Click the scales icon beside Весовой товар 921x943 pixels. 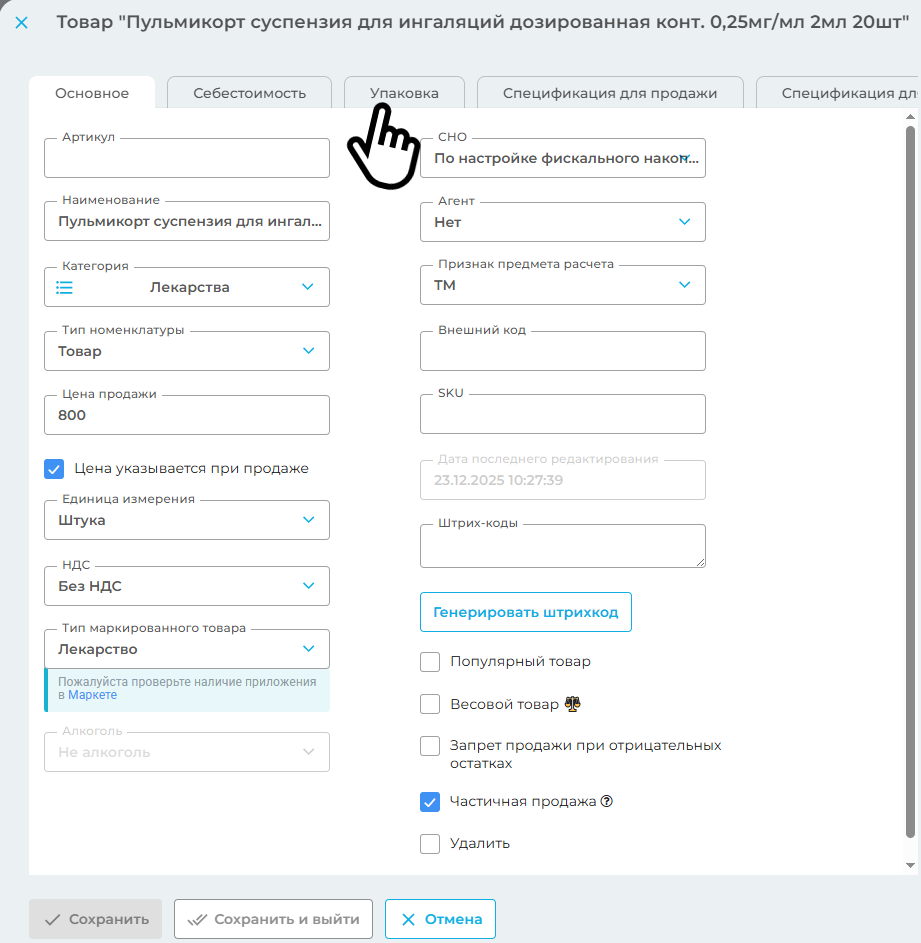point(572,704)
